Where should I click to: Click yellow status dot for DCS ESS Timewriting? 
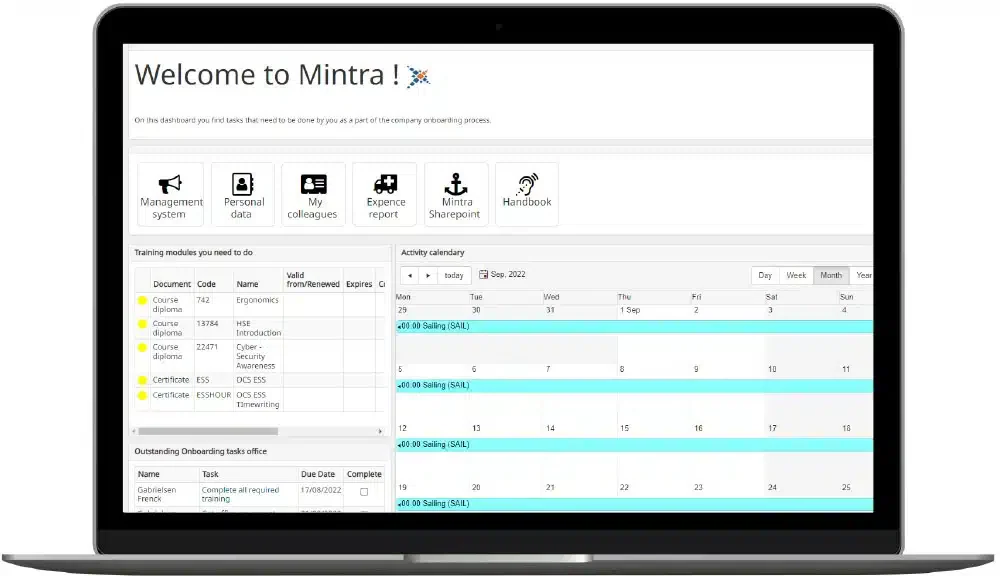[x=142, y=395]
